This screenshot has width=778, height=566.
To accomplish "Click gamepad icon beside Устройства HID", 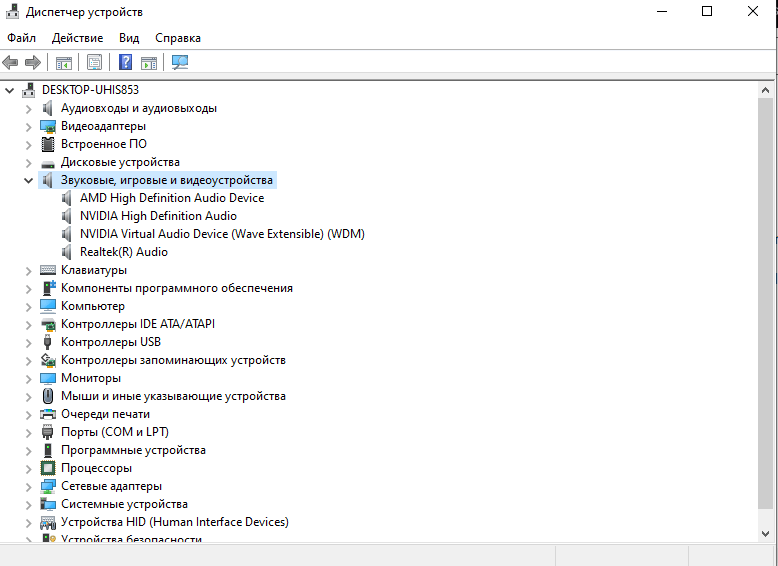I will [48, 522].
